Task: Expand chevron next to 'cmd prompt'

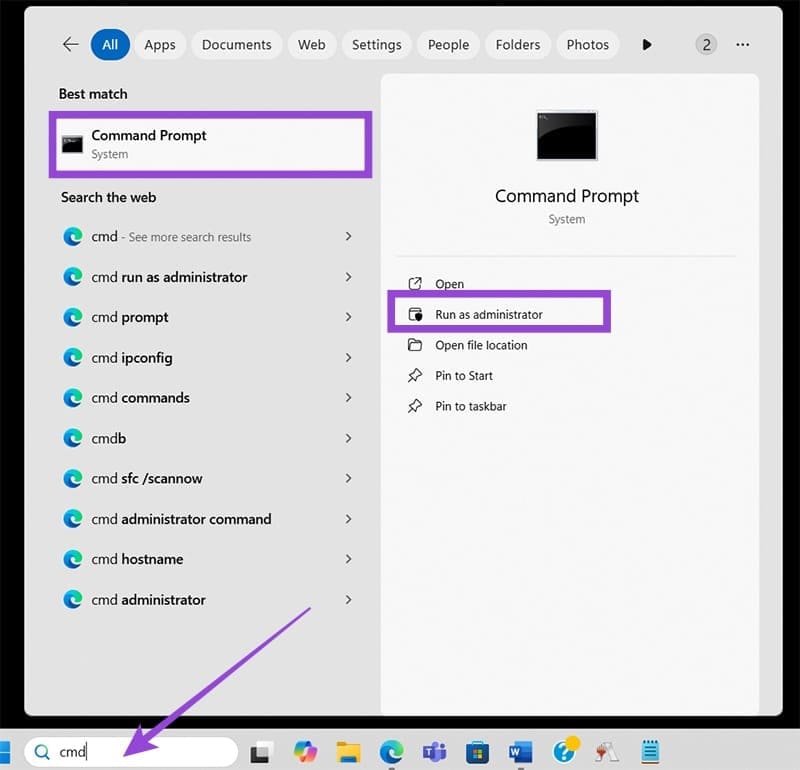Action: tap(348, 317)
